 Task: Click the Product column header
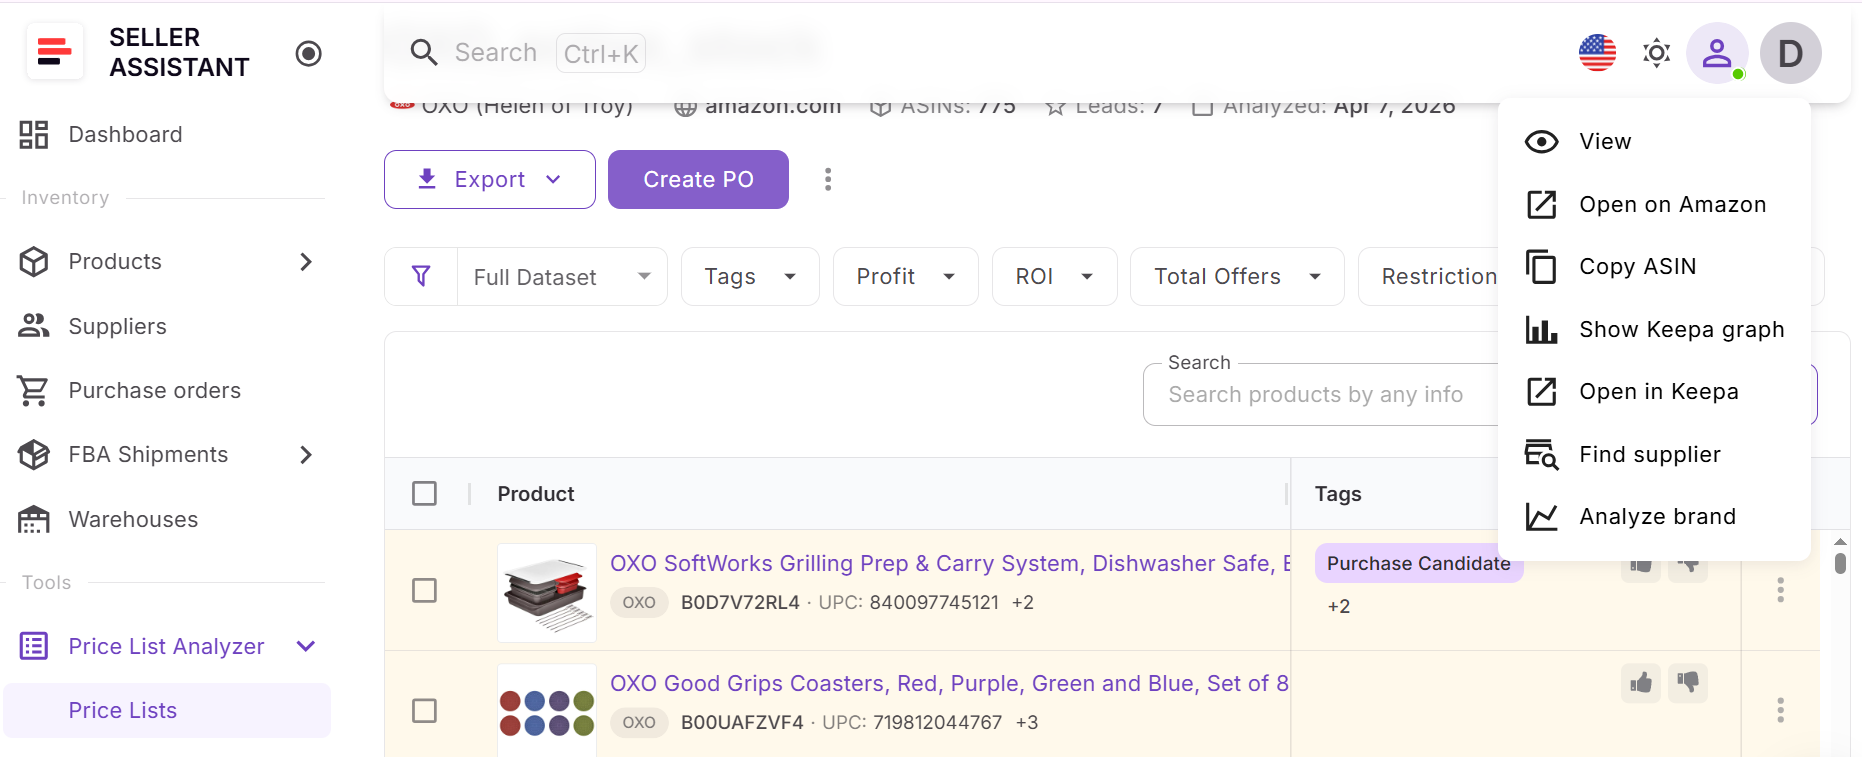(536, 494)
